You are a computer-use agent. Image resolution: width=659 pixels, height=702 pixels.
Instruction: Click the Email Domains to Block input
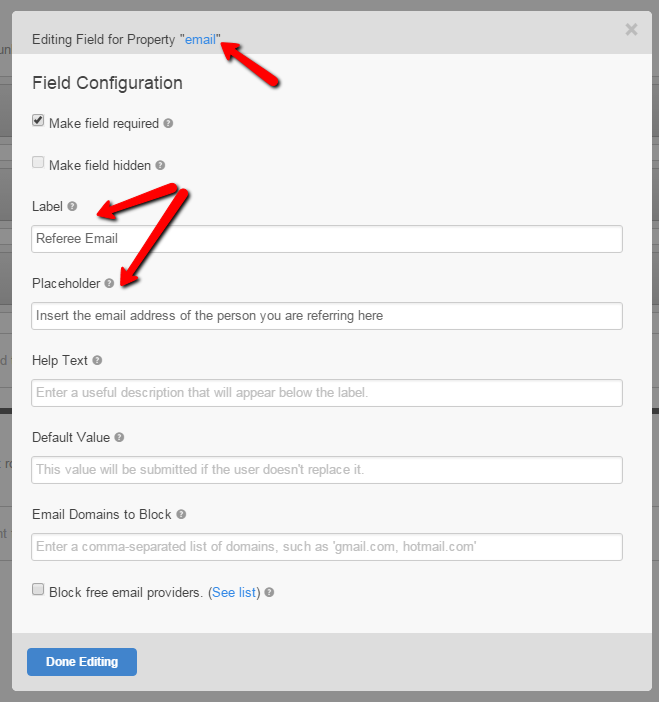[x=327, y=547]
